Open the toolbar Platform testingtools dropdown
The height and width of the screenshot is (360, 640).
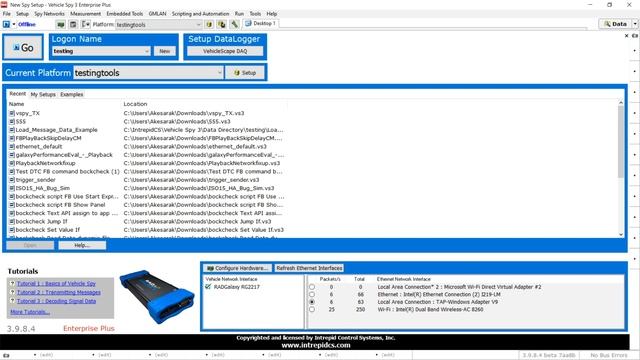pyautogui.click(x=159, y=24)
